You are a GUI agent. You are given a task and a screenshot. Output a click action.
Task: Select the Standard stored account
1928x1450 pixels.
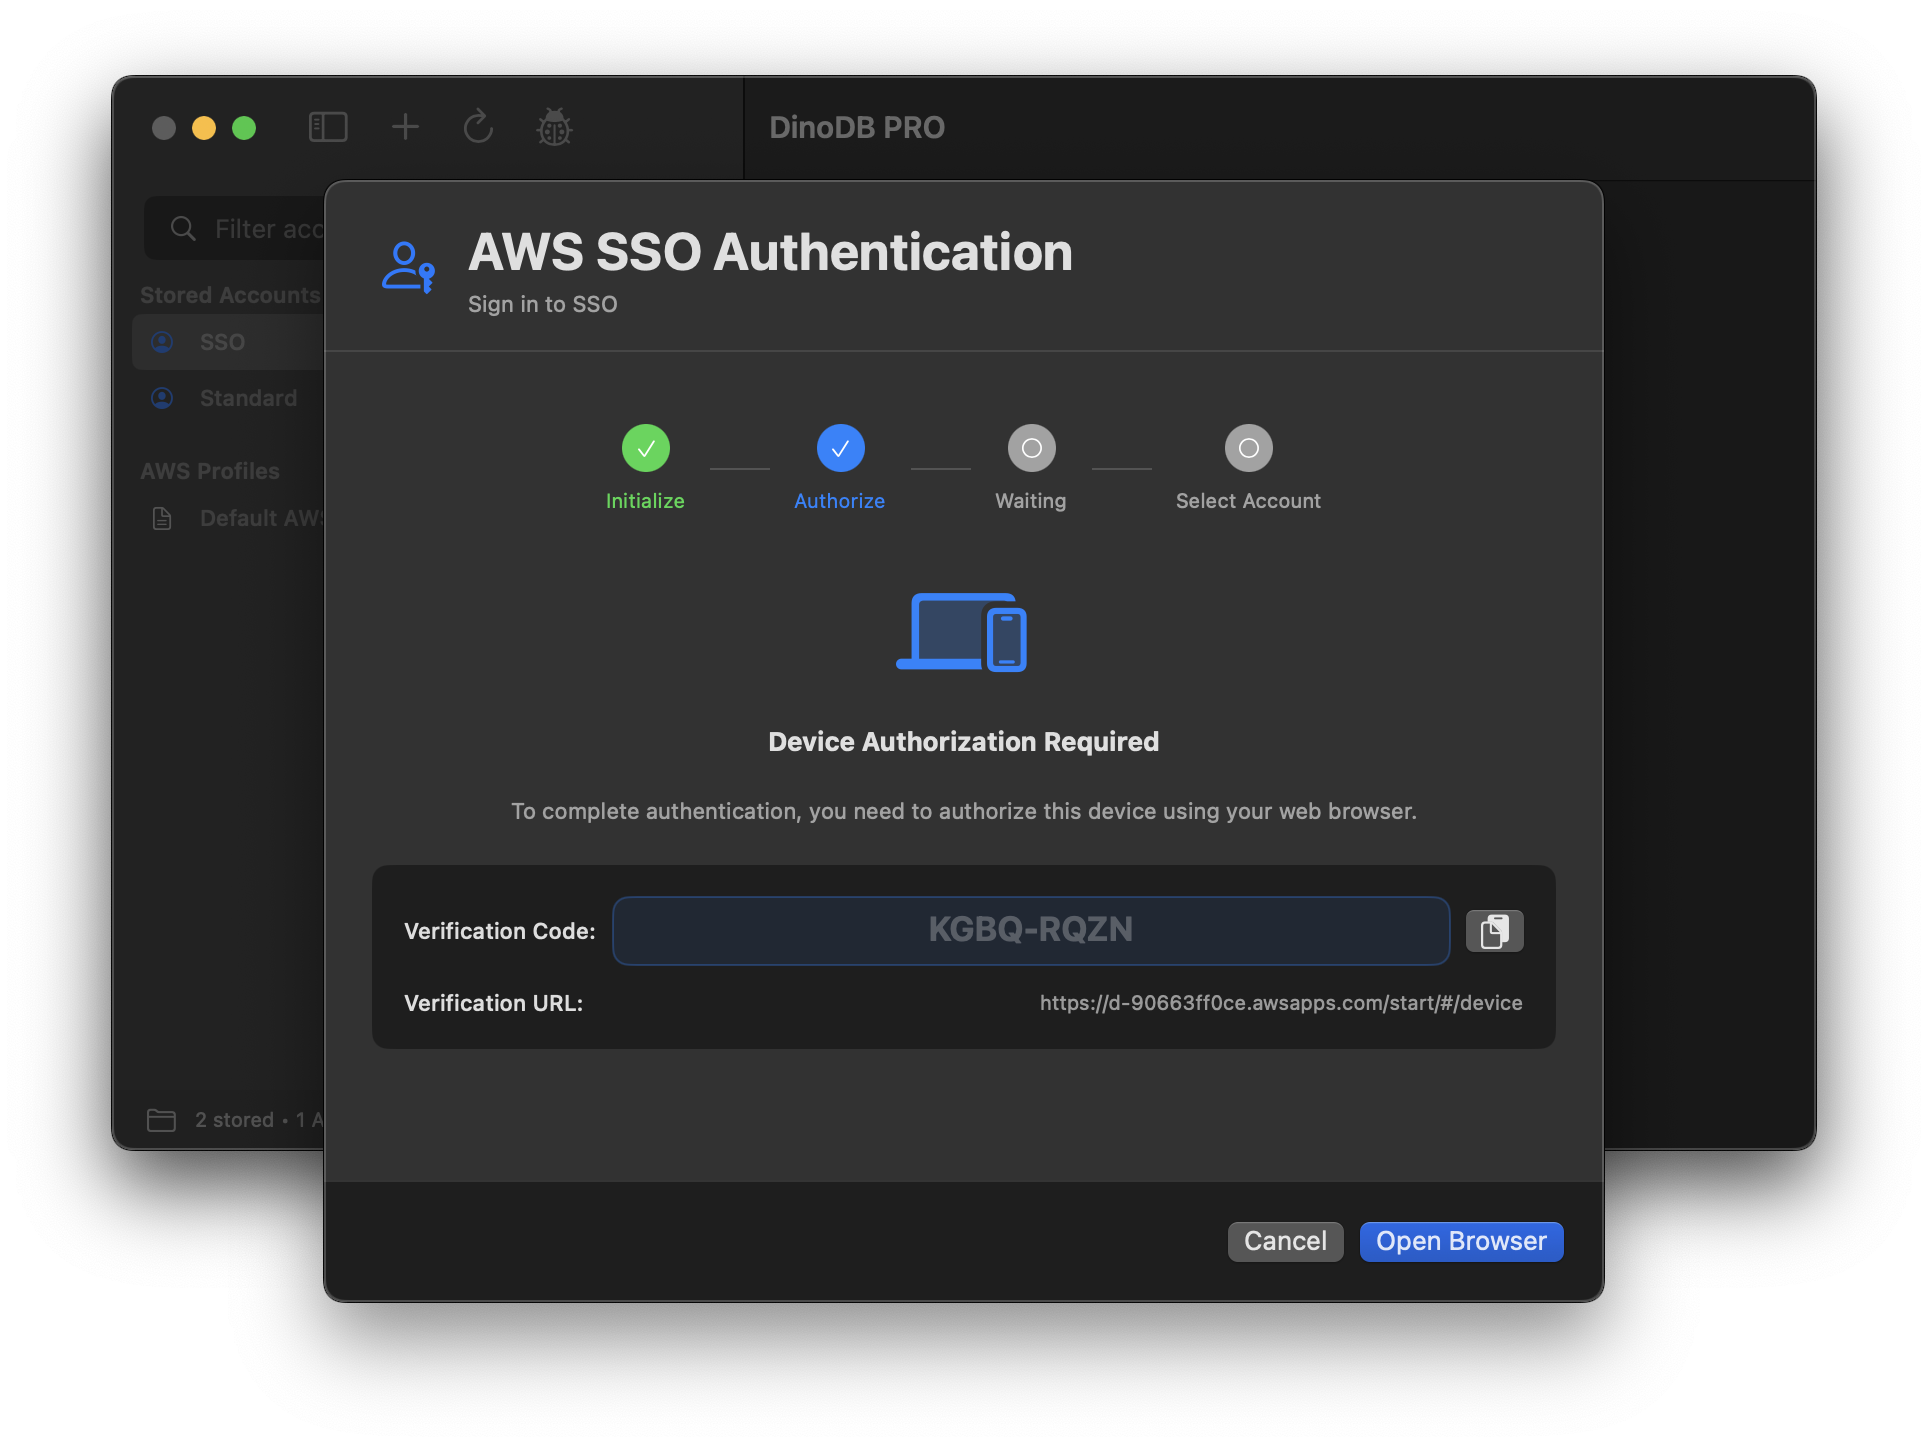[229, 398]
